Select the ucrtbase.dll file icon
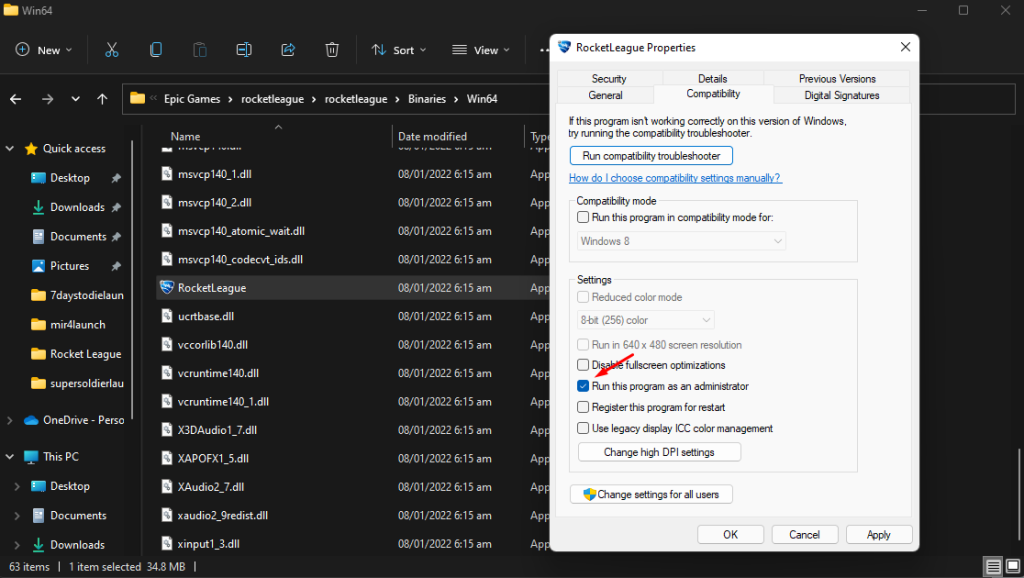 coord(167,316)
